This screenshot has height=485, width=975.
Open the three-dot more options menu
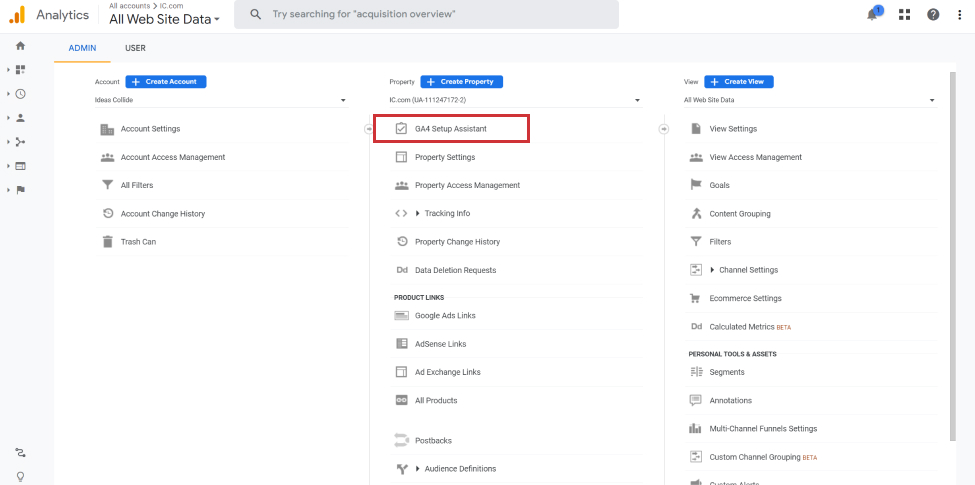pos(960,15)
